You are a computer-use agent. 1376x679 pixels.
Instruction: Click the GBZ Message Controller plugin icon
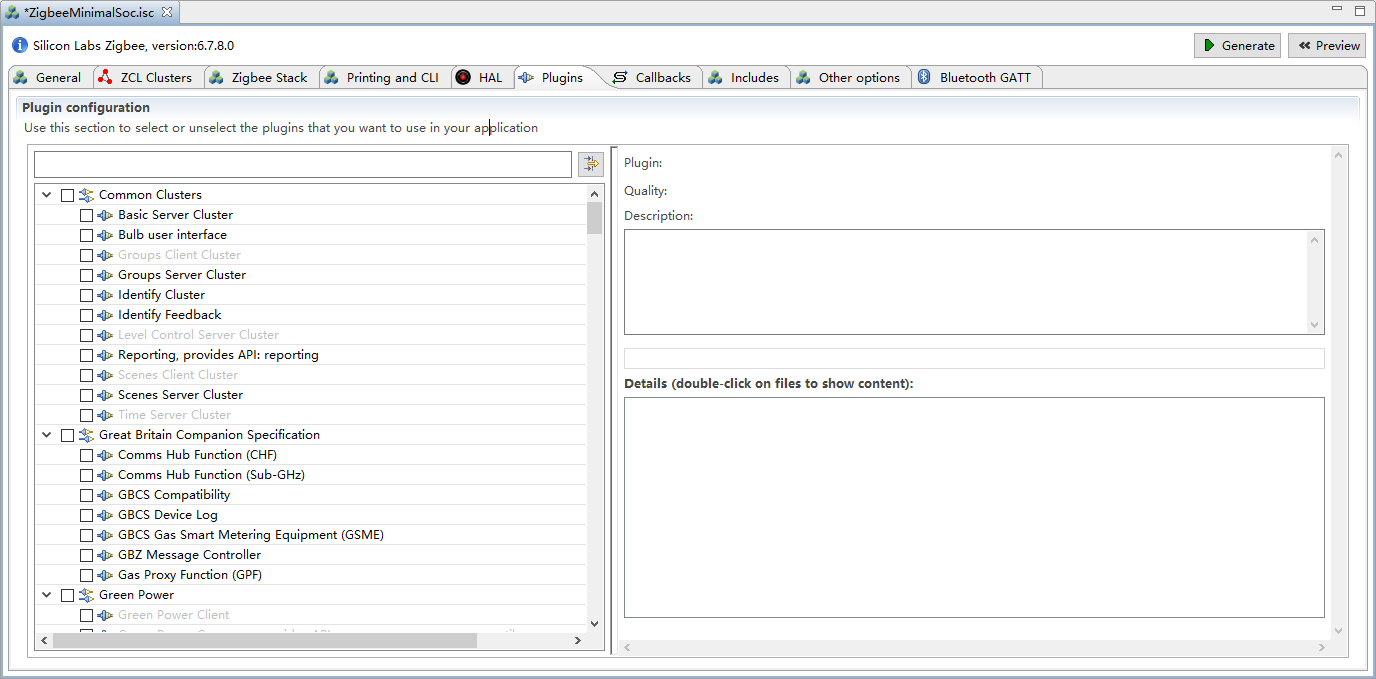click(x=105, y=555)
